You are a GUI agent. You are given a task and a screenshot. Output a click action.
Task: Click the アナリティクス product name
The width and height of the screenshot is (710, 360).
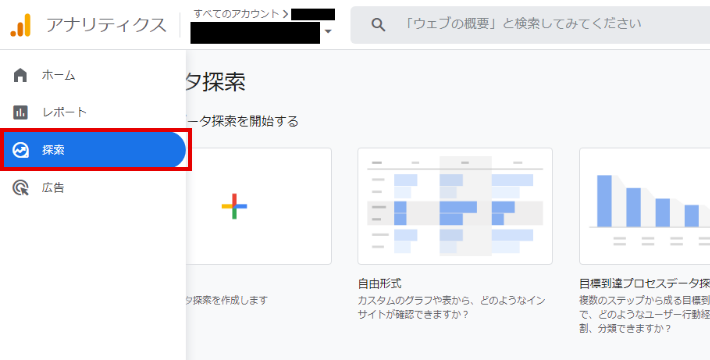pyautogui.click(x=106, y=25)
